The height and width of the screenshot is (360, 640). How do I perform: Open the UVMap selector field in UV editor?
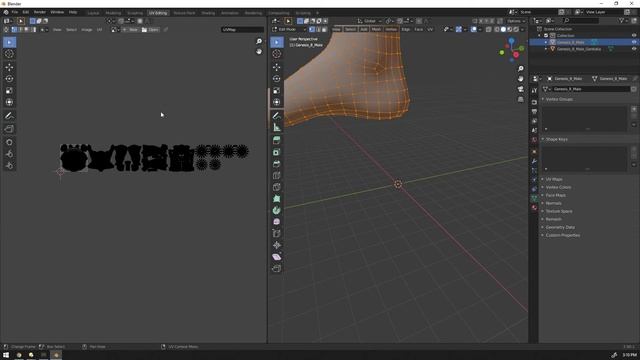point(242,29)
